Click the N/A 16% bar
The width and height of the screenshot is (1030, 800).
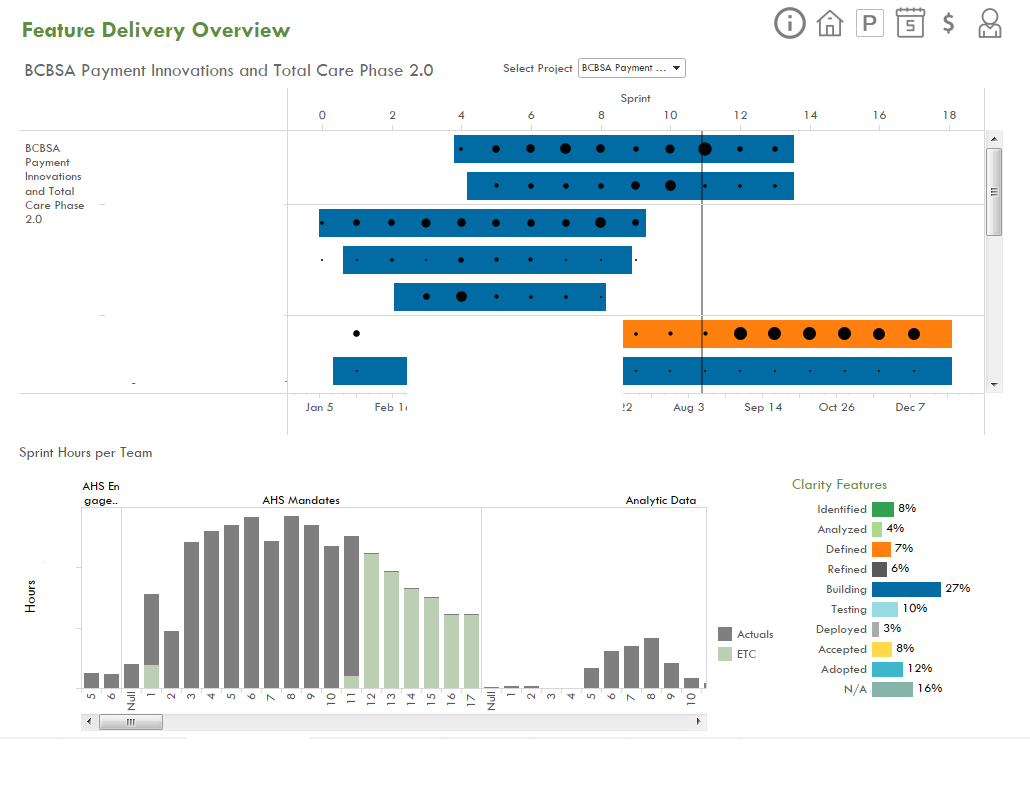coord(893,689)
